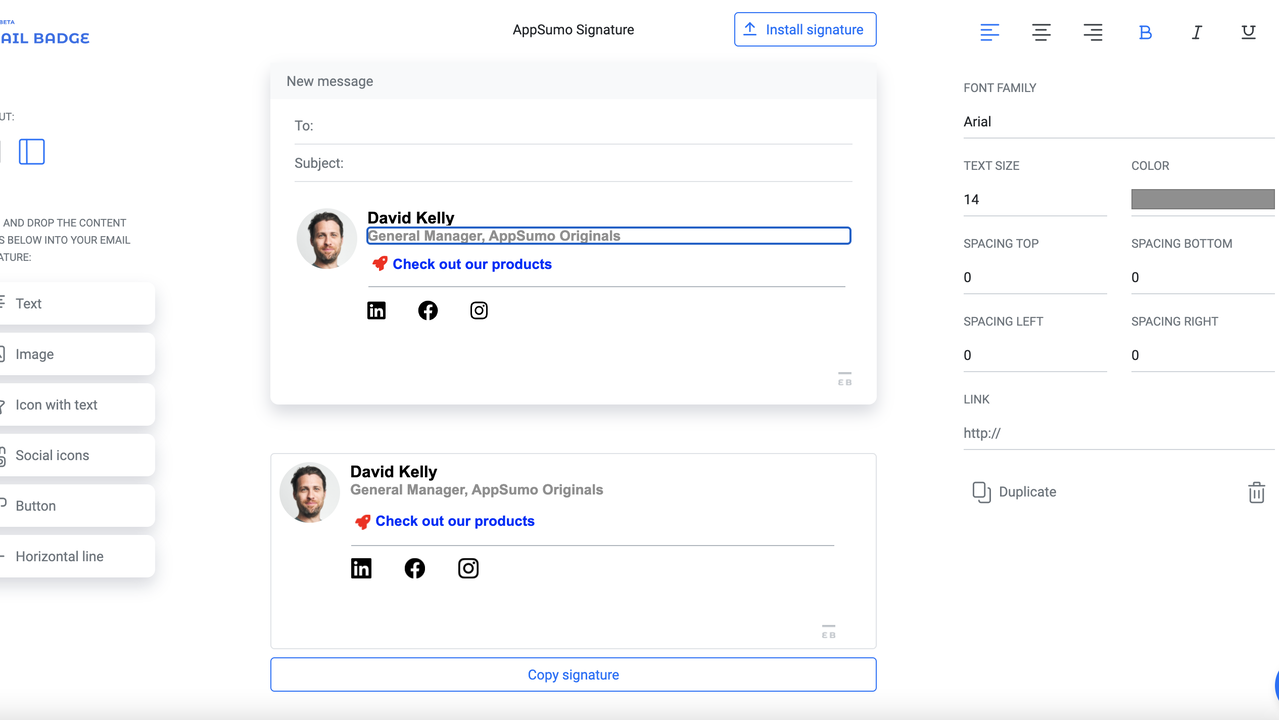Duplicate the selected element
The image size is (1279, 720).
coord(1014,492)
